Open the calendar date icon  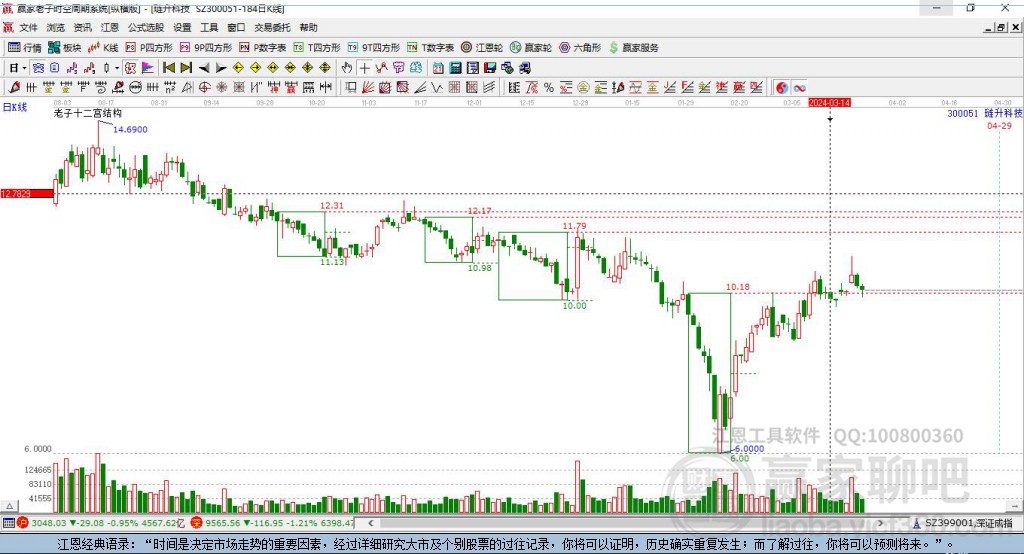point(438,68)
